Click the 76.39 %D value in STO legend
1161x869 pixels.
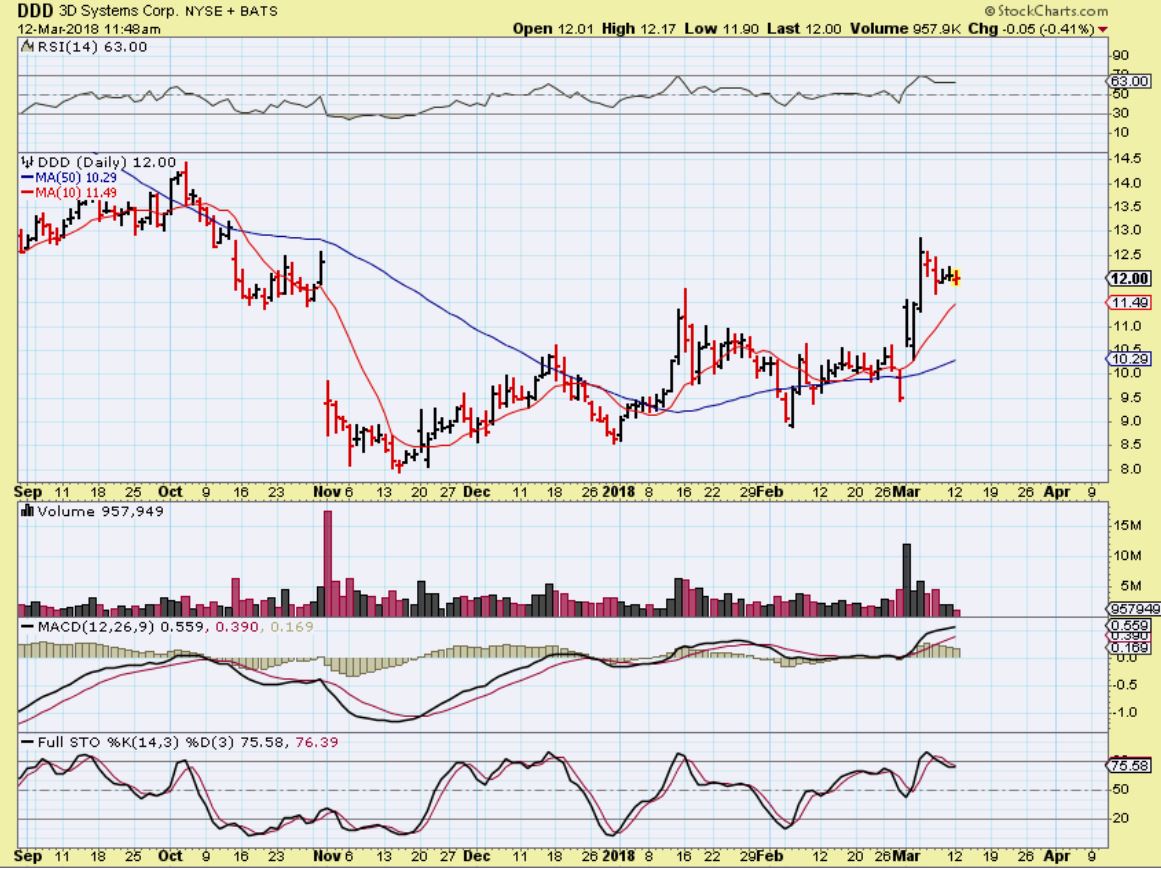(316, 742)
